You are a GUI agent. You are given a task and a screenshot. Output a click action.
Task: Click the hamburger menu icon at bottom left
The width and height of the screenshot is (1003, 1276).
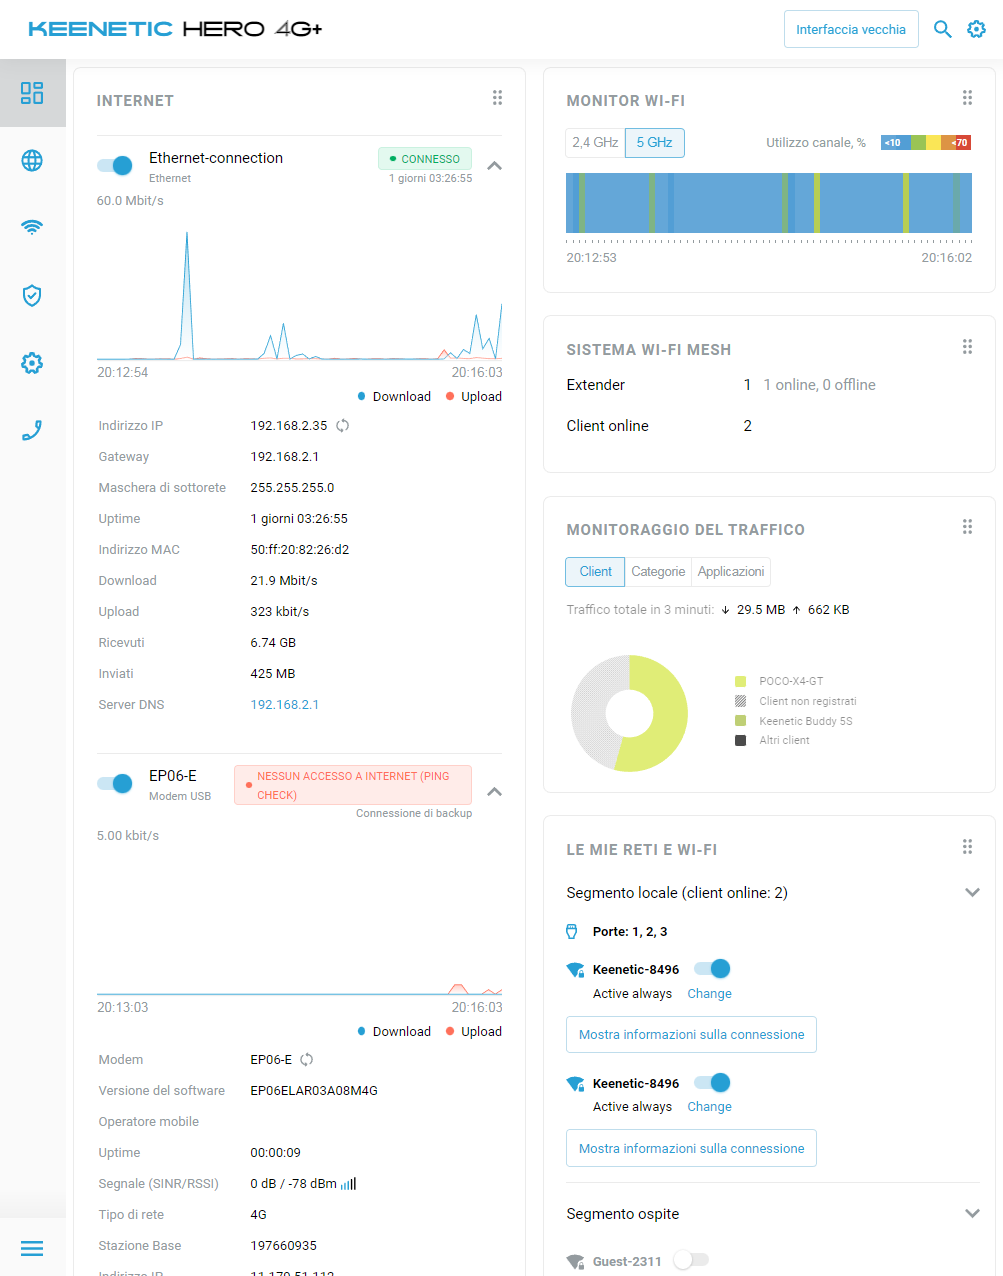pos(32,1248)
